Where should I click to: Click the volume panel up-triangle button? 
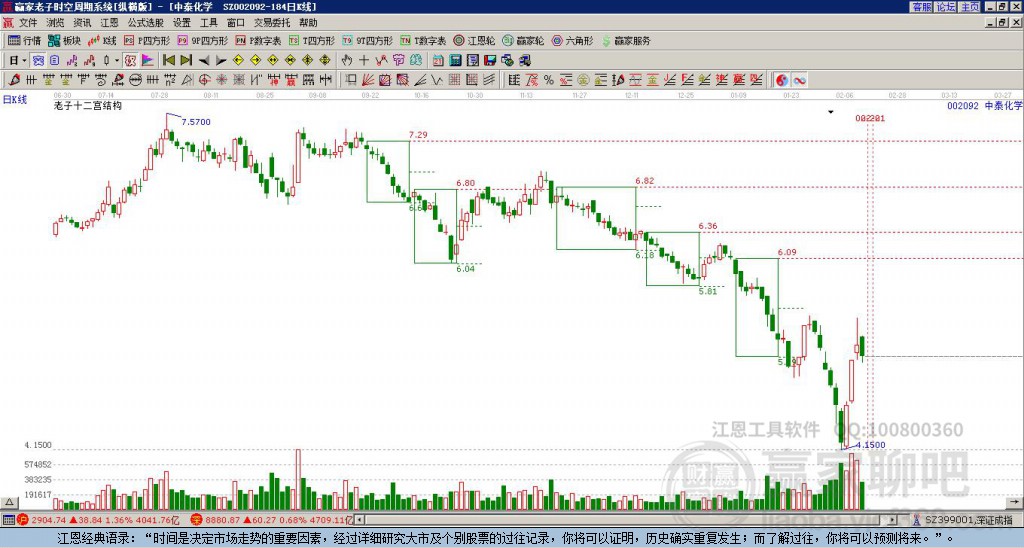tap(9, 502)
